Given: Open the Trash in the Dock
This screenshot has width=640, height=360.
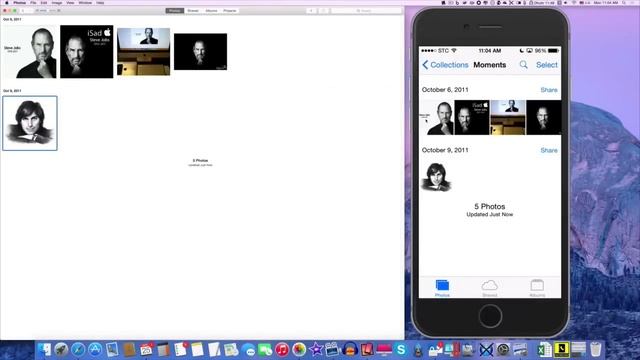Looking at the screenshot, I should (596, 350).
